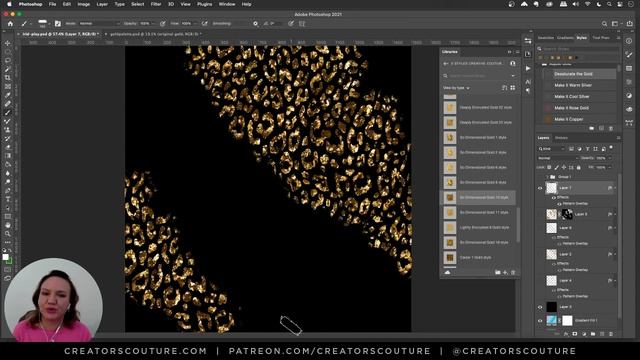Toggle pressure for opacity button

coord(162,24)
